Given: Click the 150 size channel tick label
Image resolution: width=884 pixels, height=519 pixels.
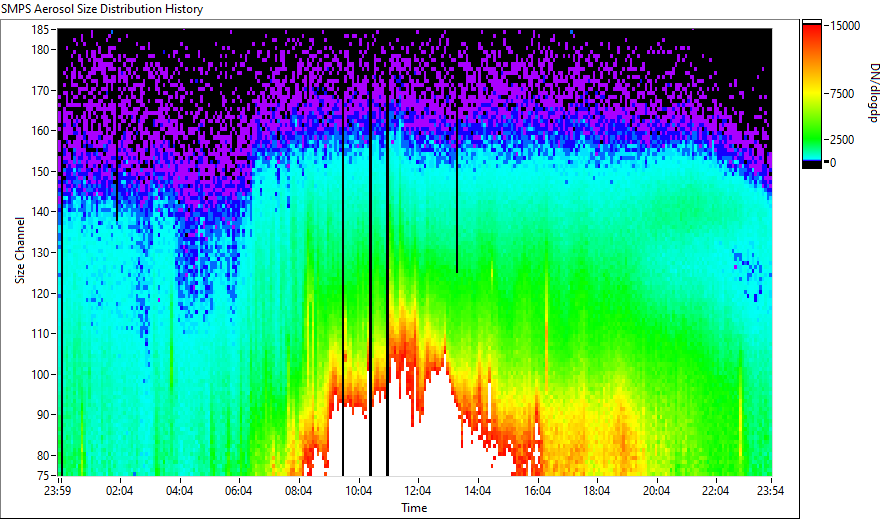Looking at the screenshot, I should (x=41, y=171).
